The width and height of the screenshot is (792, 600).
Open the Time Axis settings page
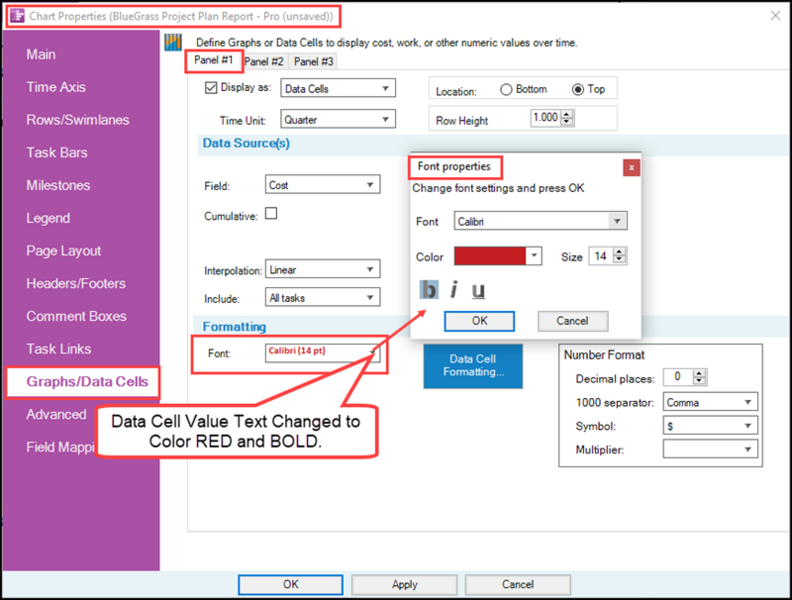(x=56, y=87)
